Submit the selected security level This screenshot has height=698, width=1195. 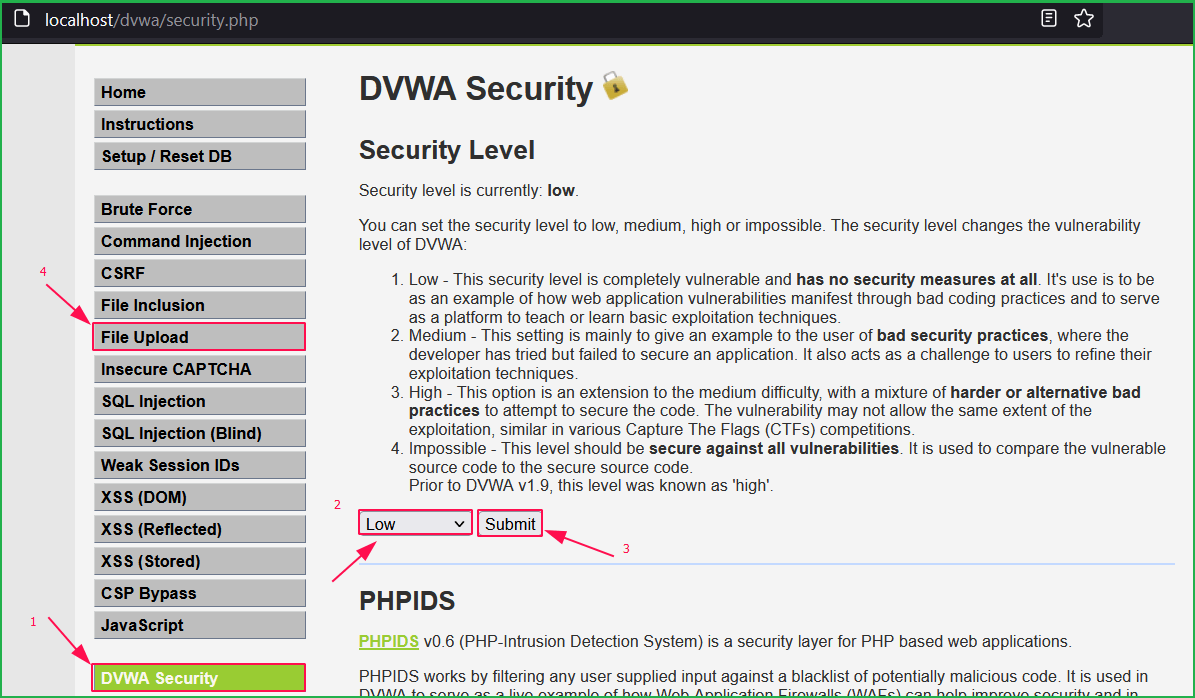point(510,522)
